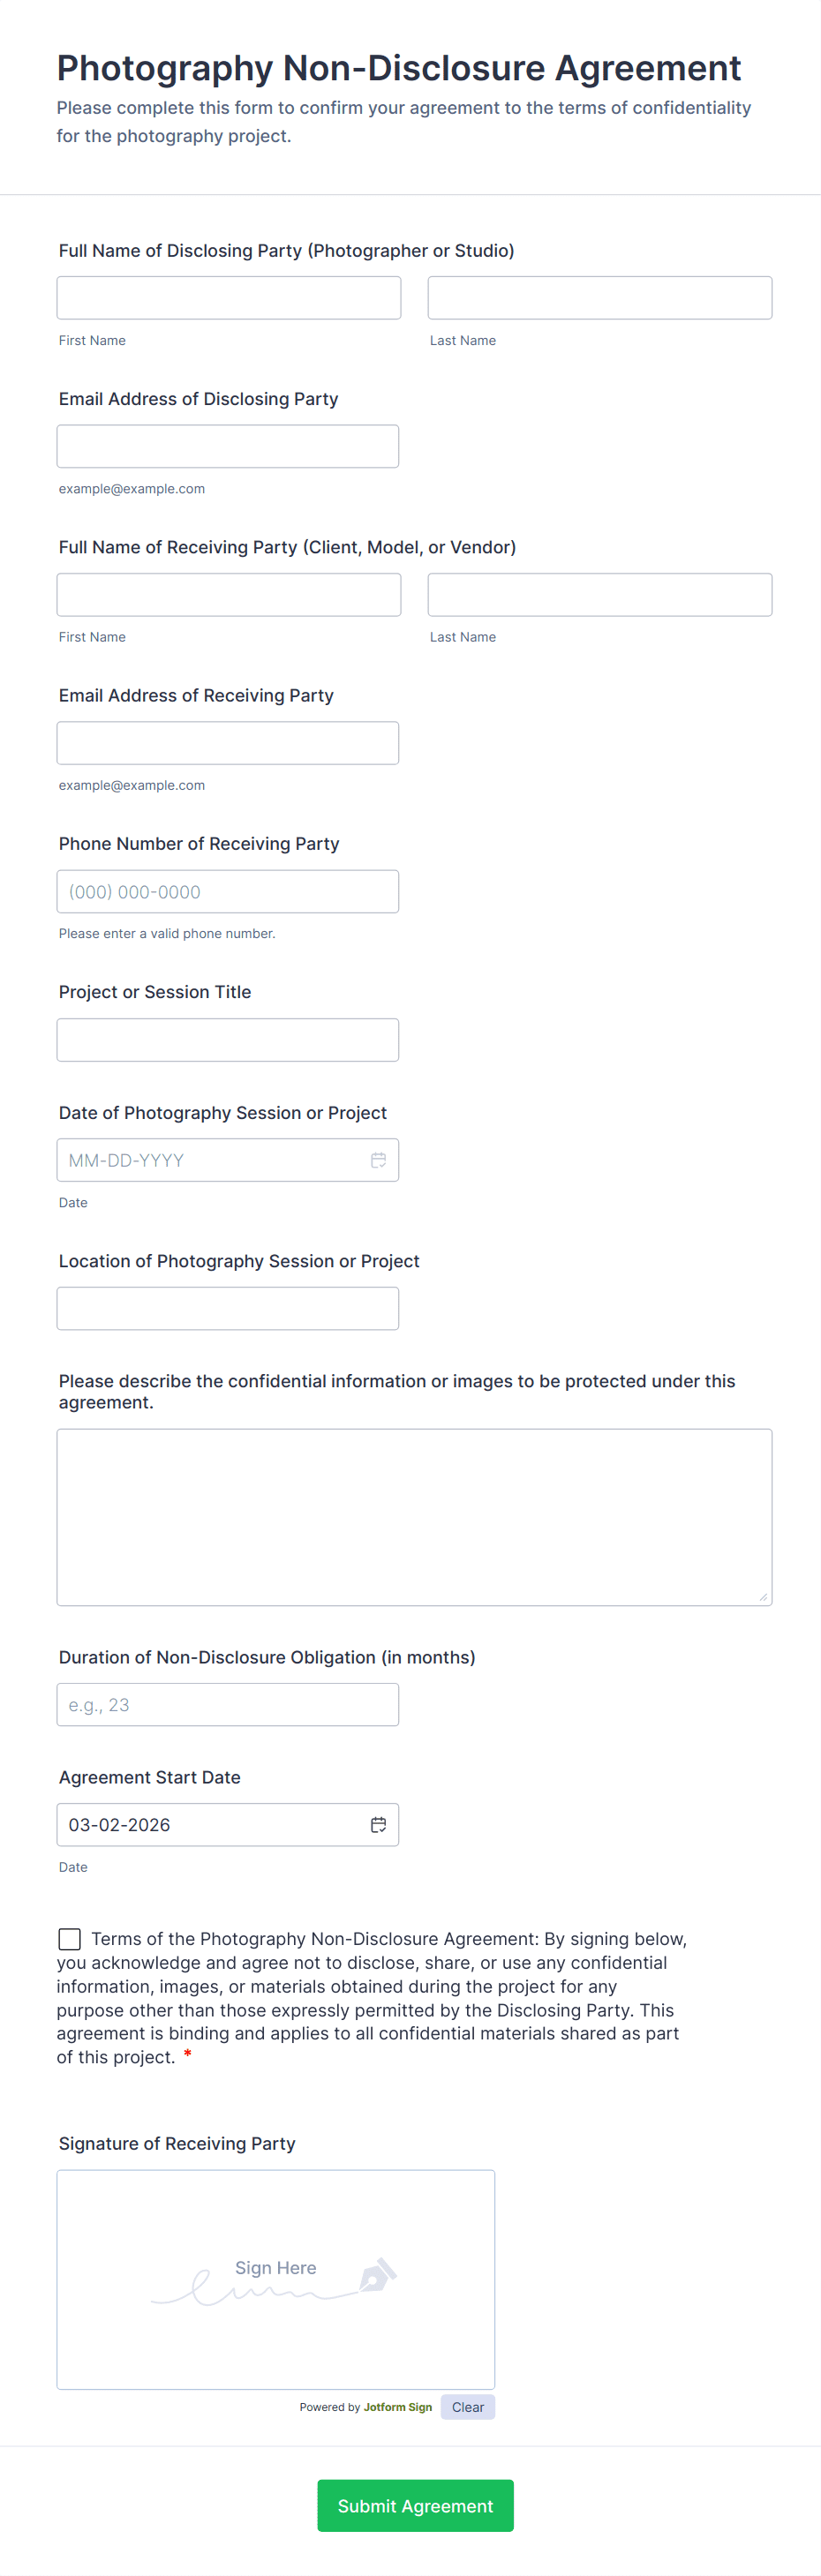
Task: Open the Jotform Sign link
Action: 397,2407
